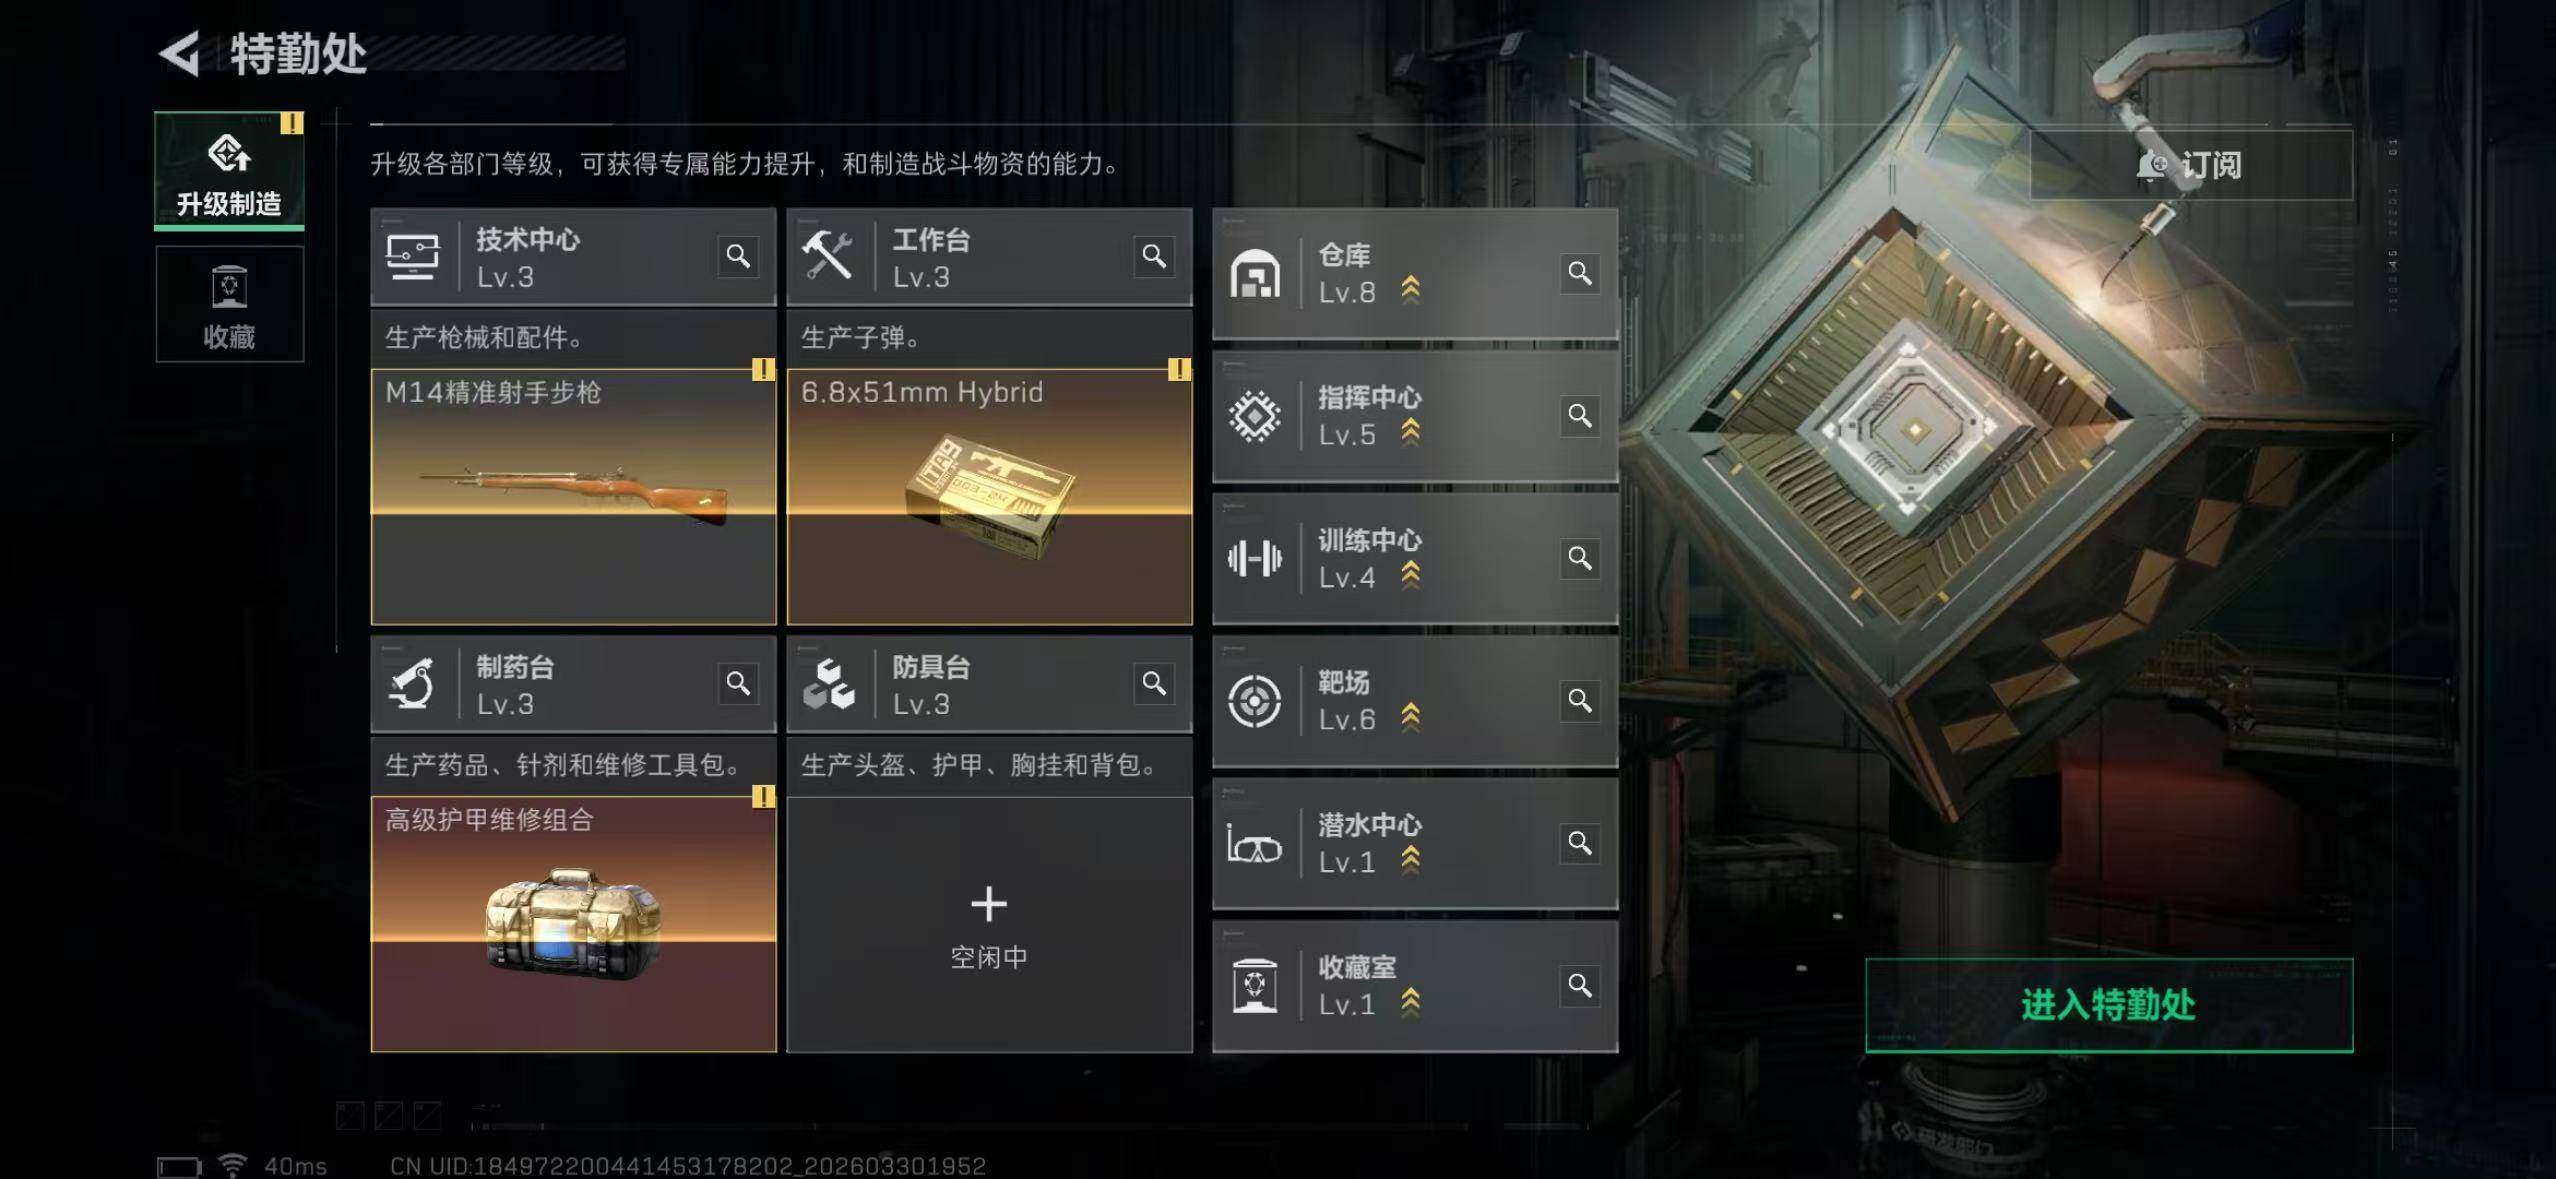View details of 制药台 via magnifier
This screenshot has width=2556, height=1179.
[738, 683]
